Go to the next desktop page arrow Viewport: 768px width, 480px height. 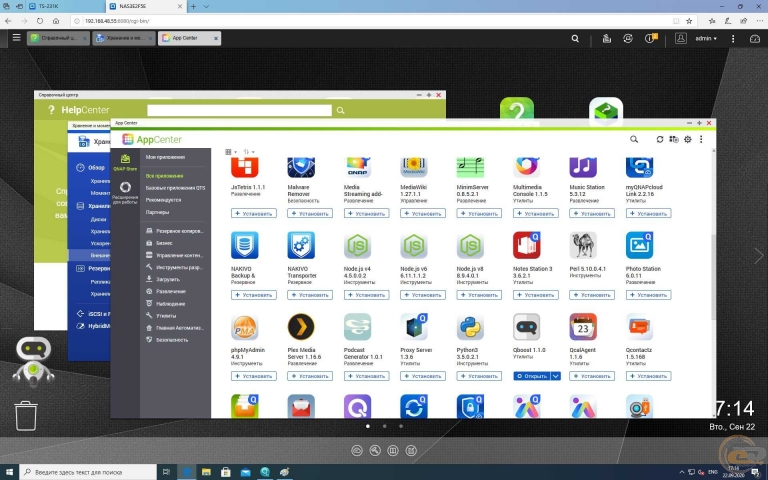(x=758, y=256)
